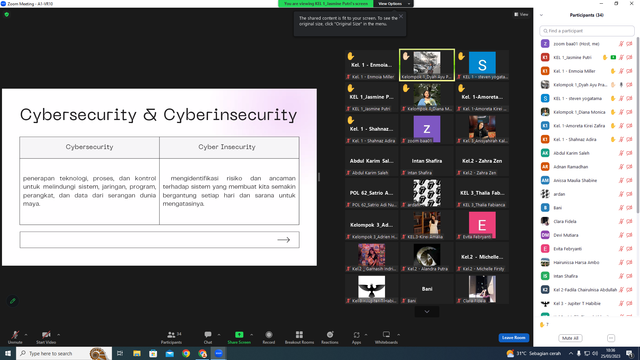640x360 pixels.
Task: Change gallery layout with the View button
Action: pos(521,14)
